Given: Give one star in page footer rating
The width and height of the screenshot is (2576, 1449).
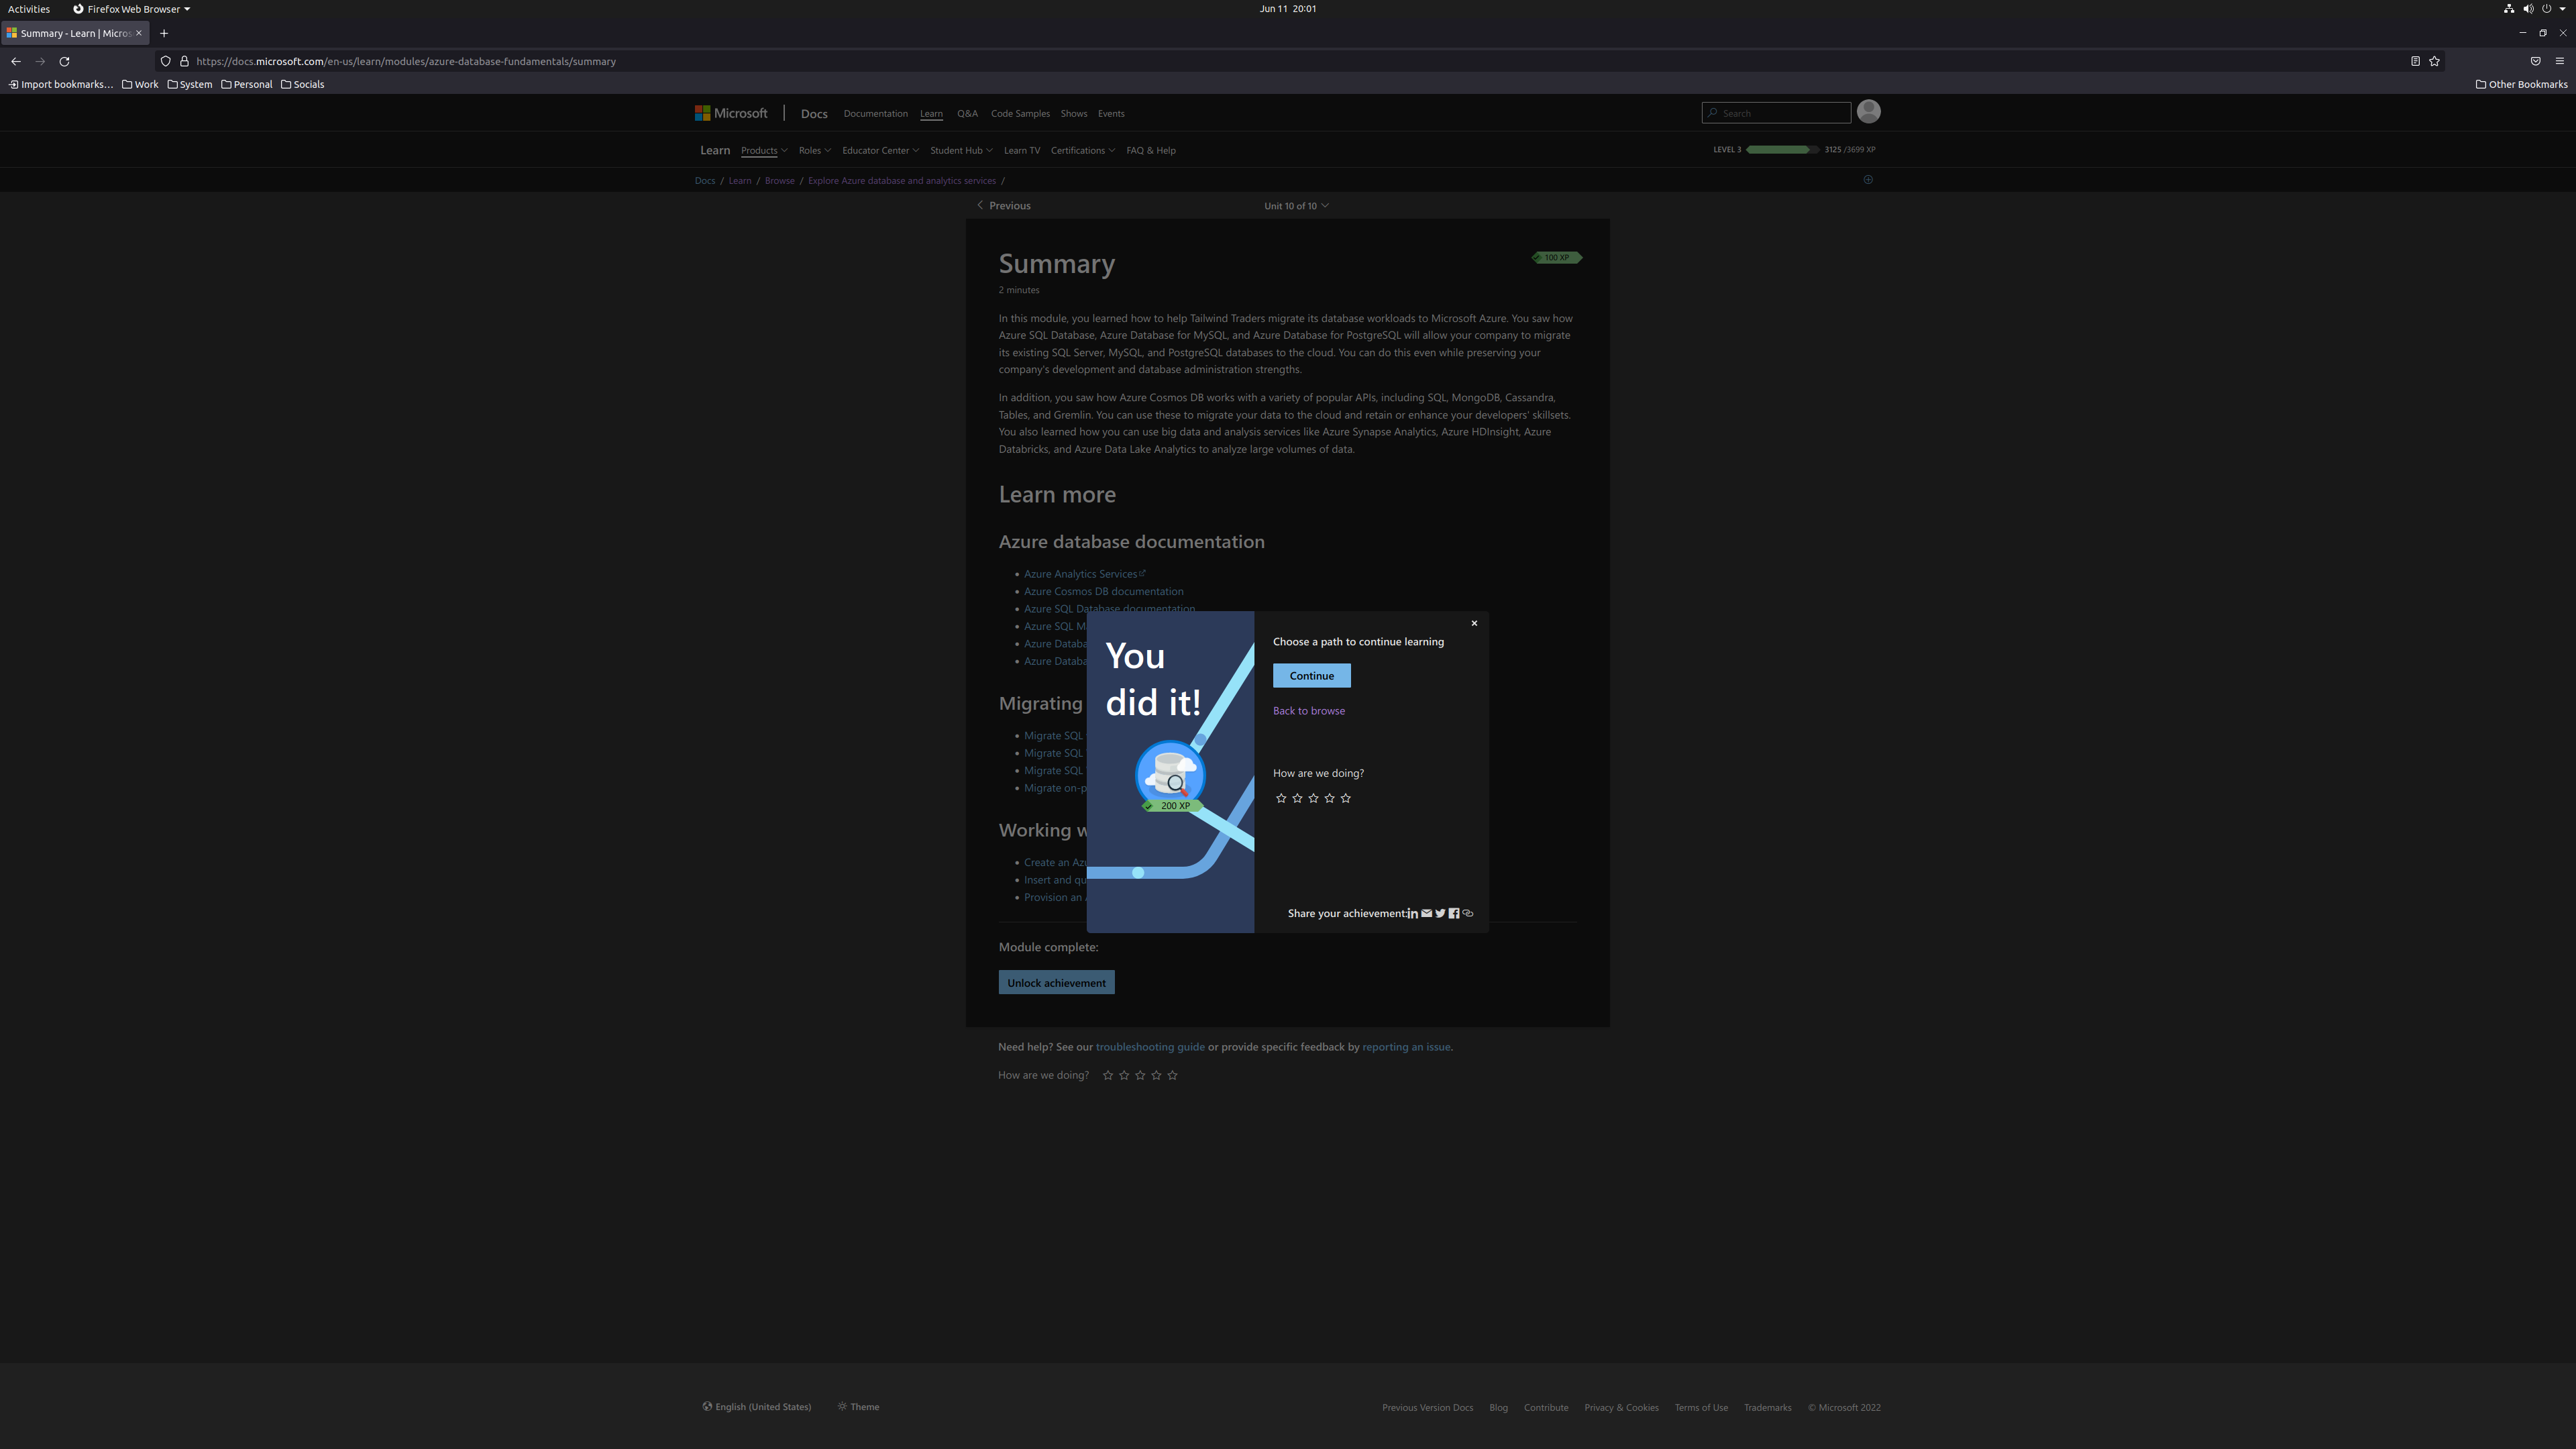Looking at the screenshot, I should pos(1108,1075).
